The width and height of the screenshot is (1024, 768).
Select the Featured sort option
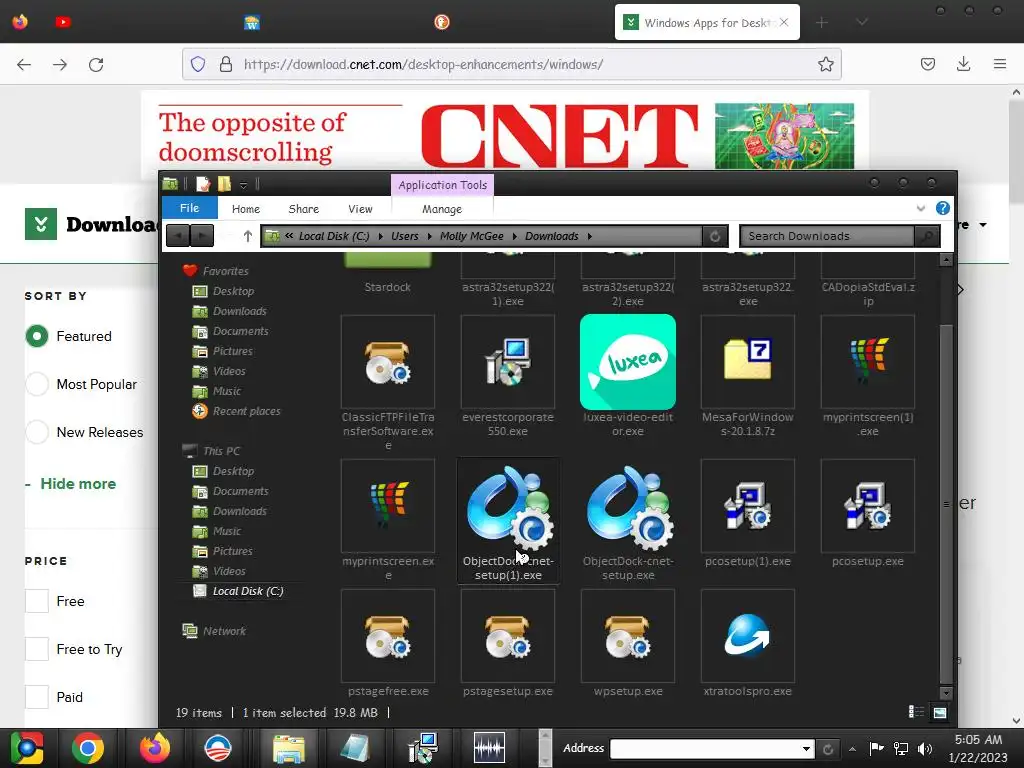[x=37, y=336]
